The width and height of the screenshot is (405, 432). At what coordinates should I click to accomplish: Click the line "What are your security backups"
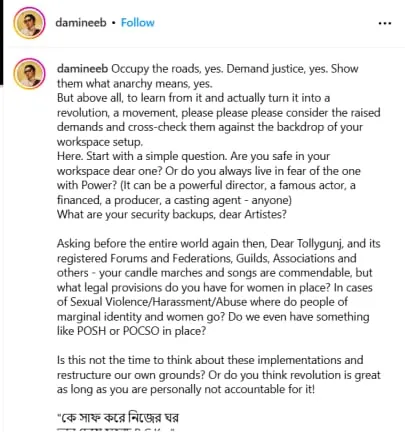tap(172, 214)
